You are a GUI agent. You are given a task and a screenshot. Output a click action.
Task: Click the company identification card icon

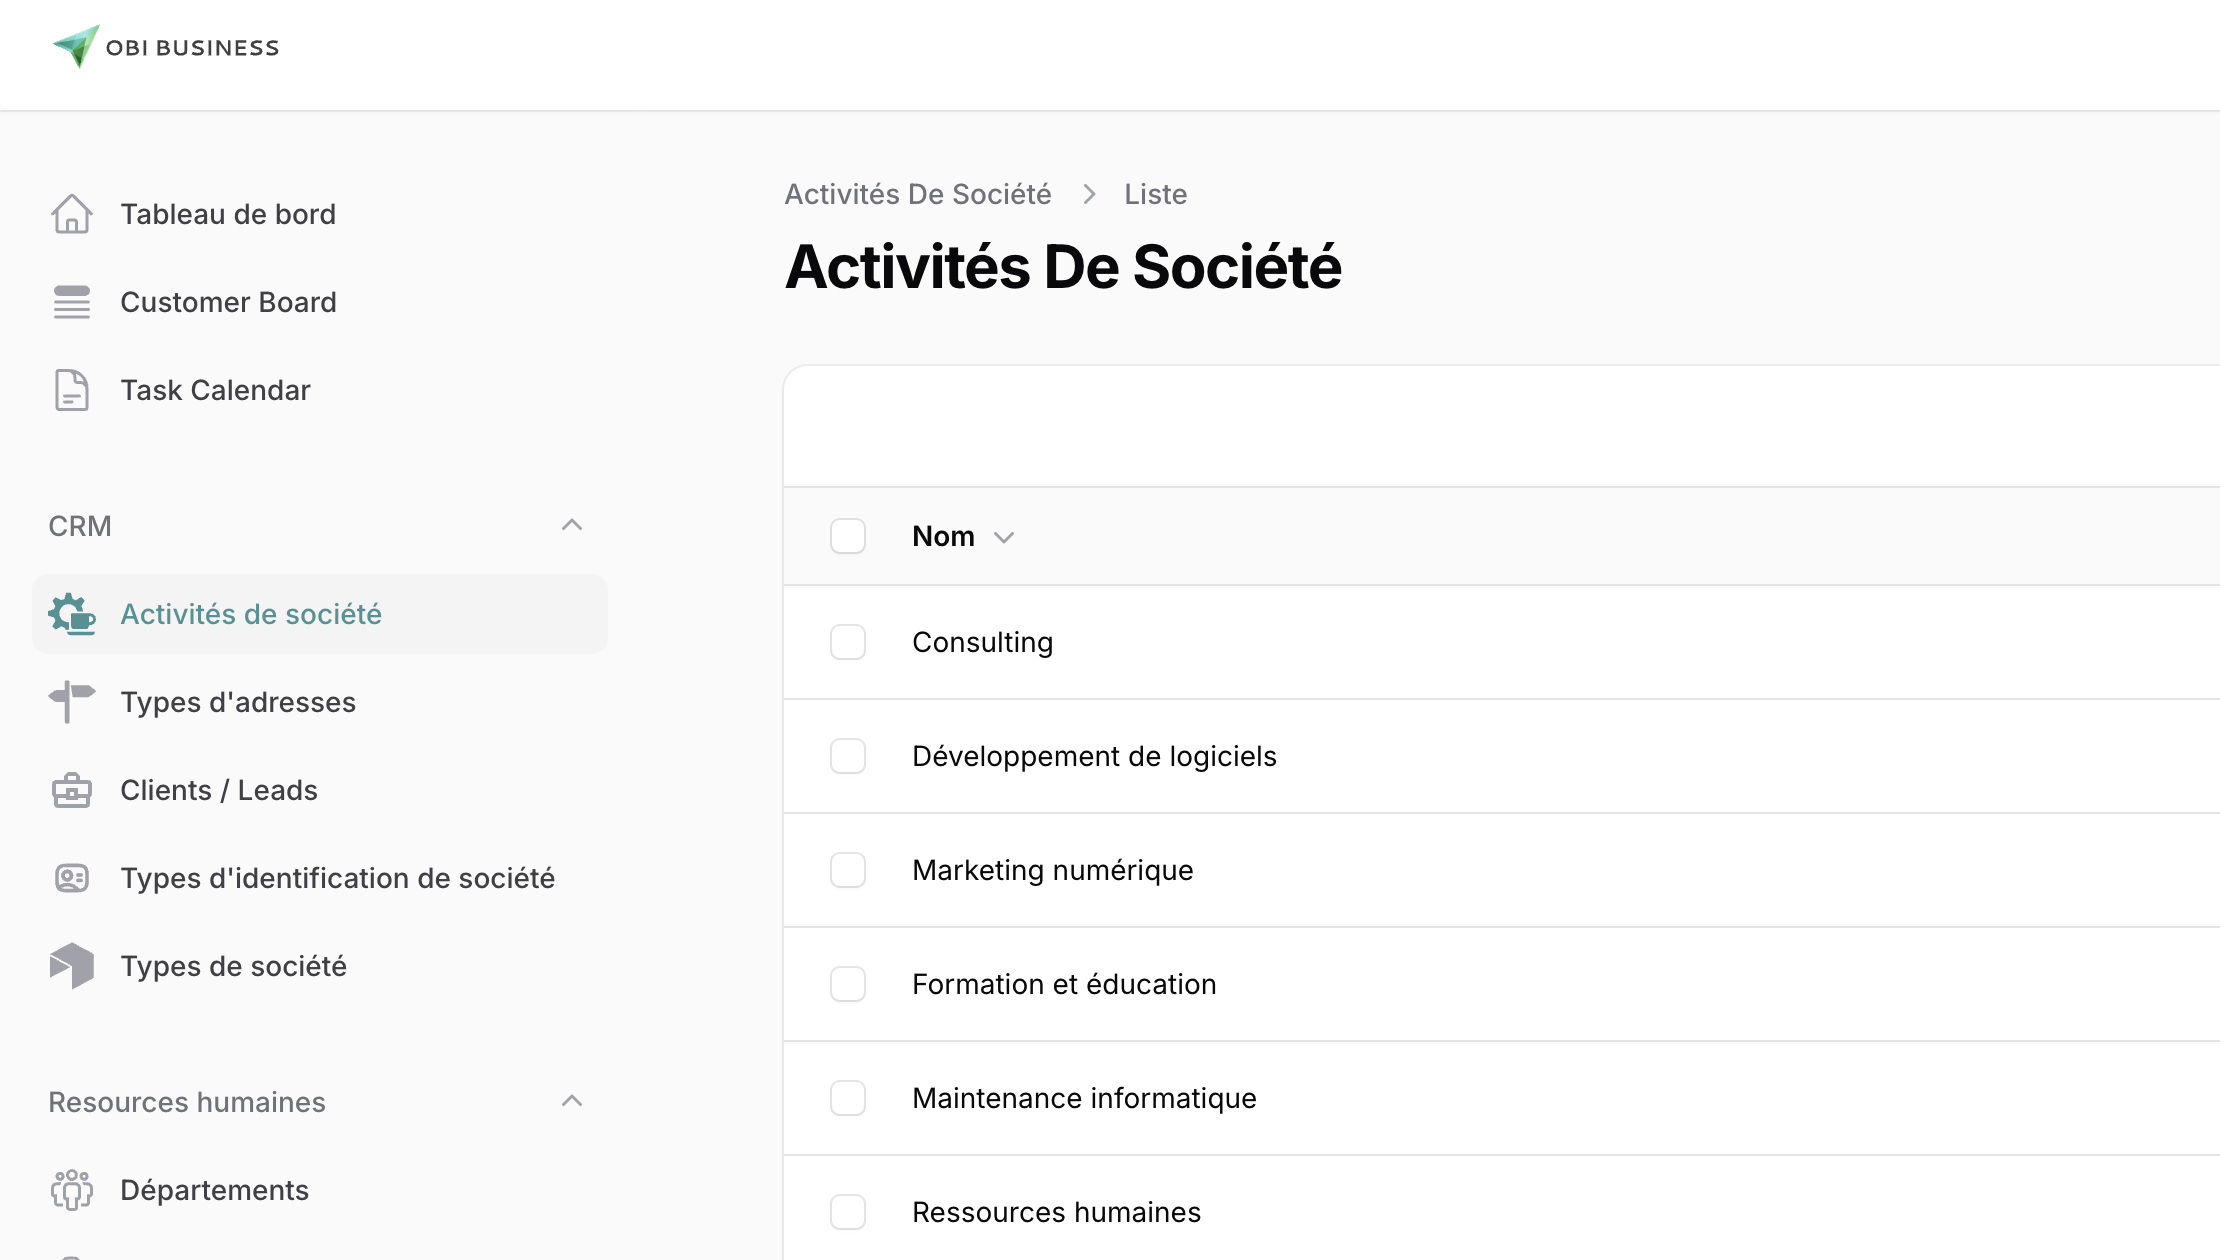click(72, 878)
